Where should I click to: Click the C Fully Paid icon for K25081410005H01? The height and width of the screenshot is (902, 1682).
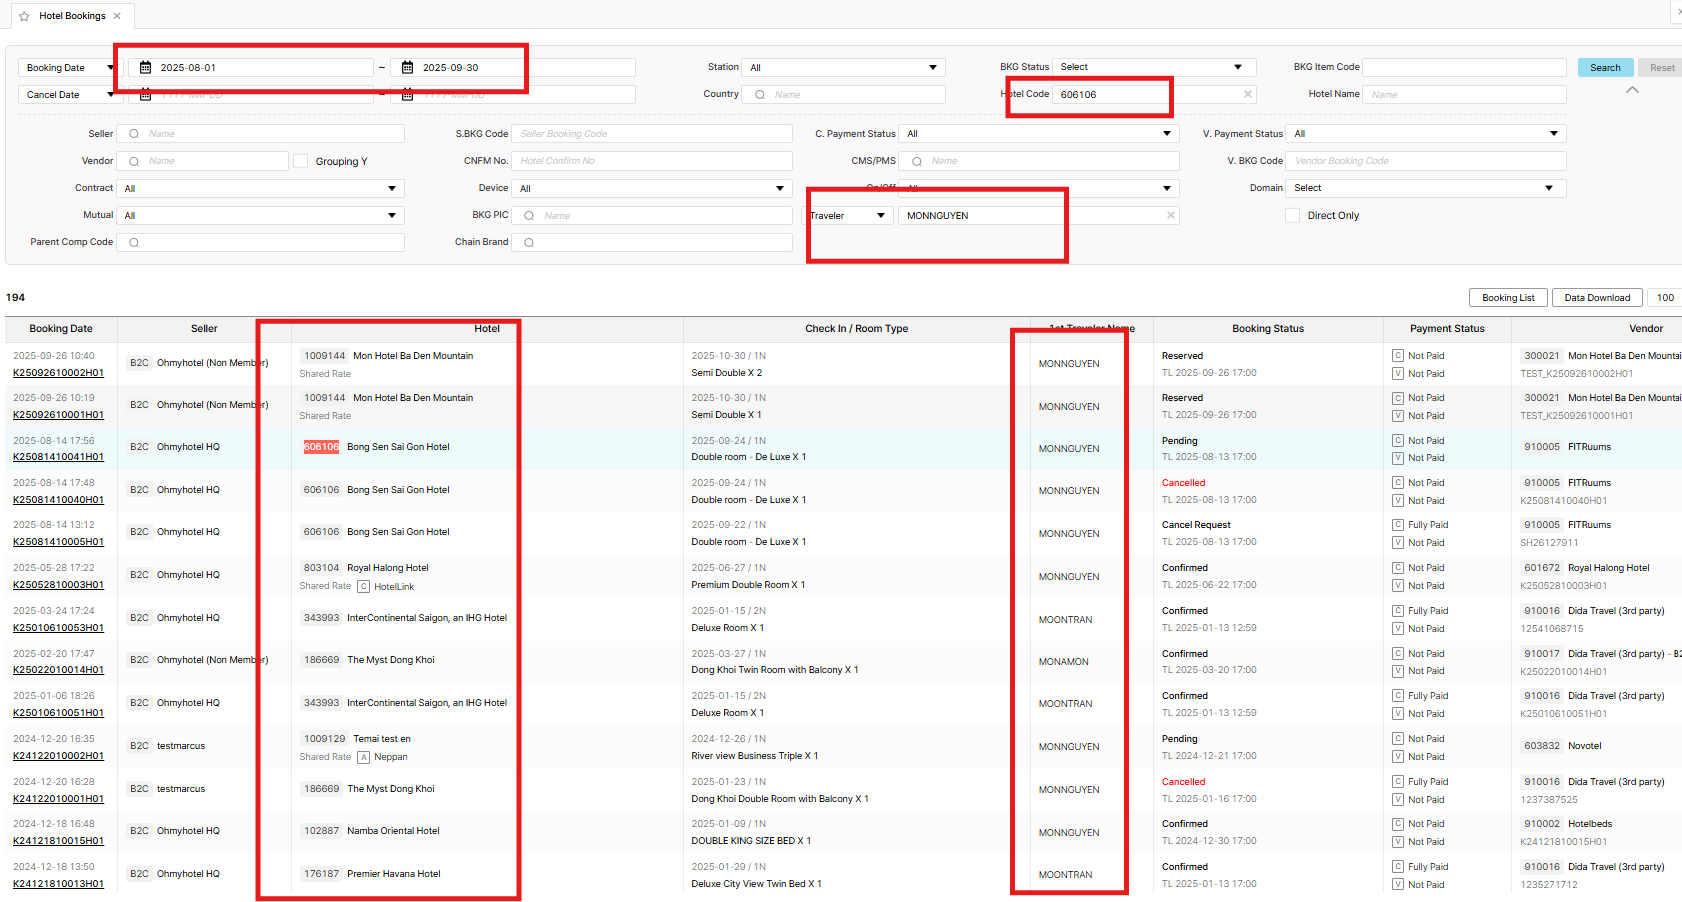click(1398, 525)
